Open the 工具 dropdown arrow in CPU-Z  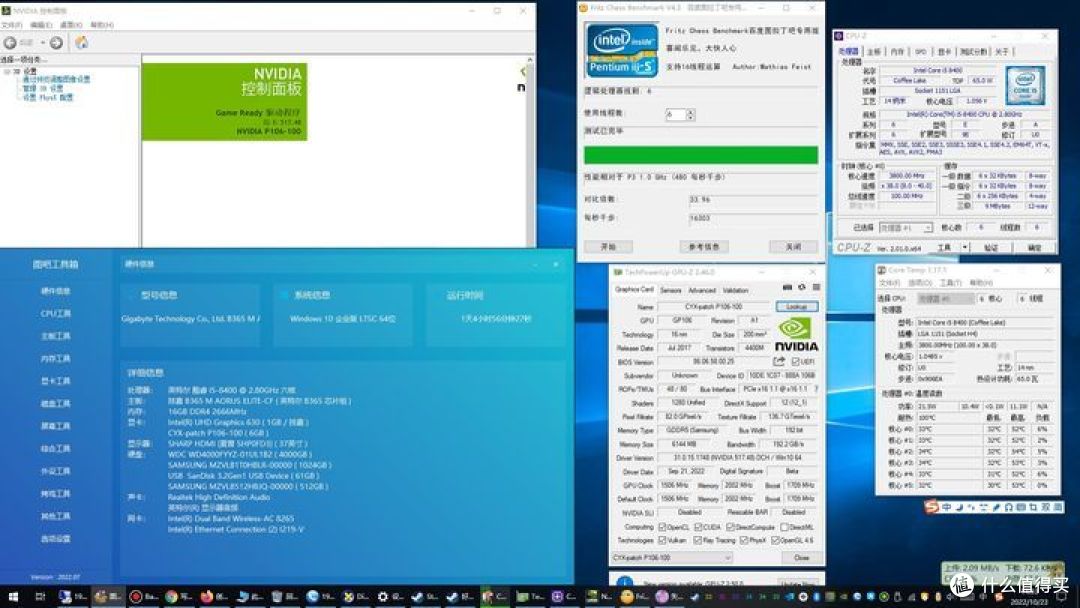[965, 247]
